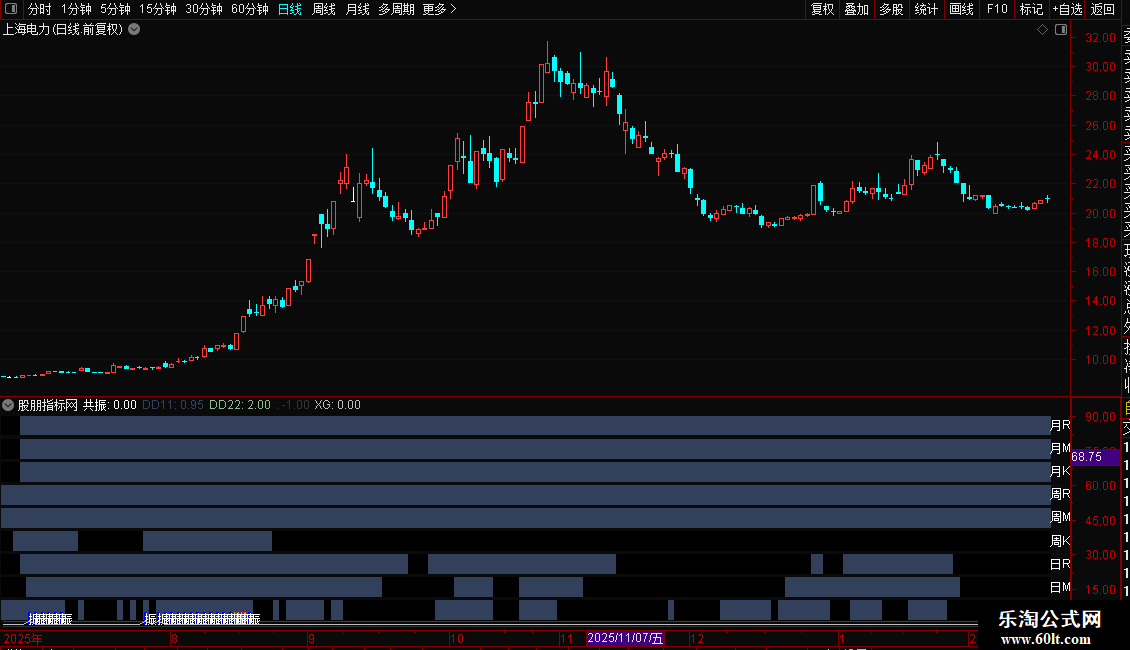Click the 复权 button
Viewport: 1130px width, 650px height.
822,9
